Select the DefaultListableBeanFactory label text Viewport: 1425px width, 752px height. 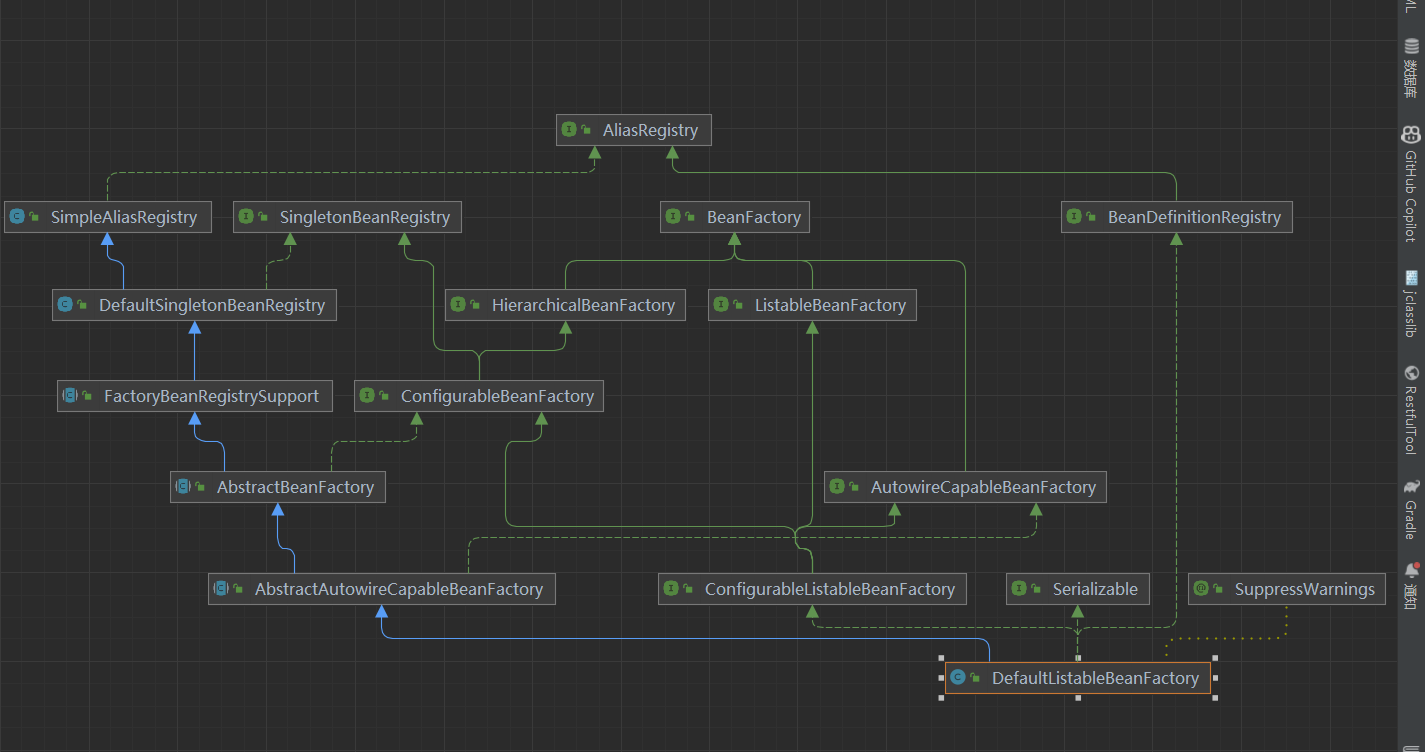click(1095, 678)
